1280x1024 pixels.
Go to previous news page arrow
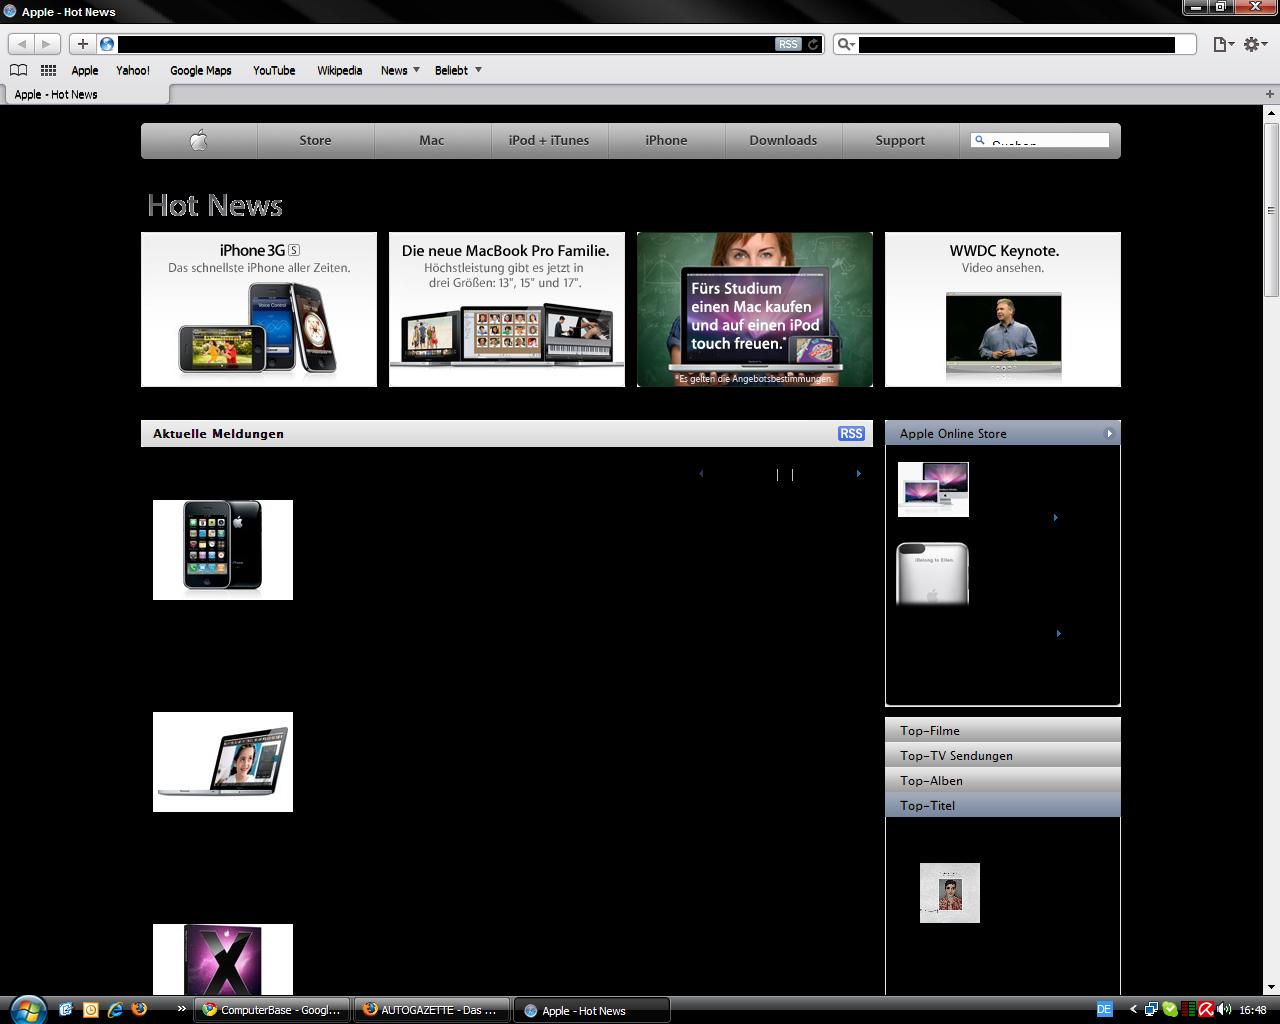click(x=701, y=474)
